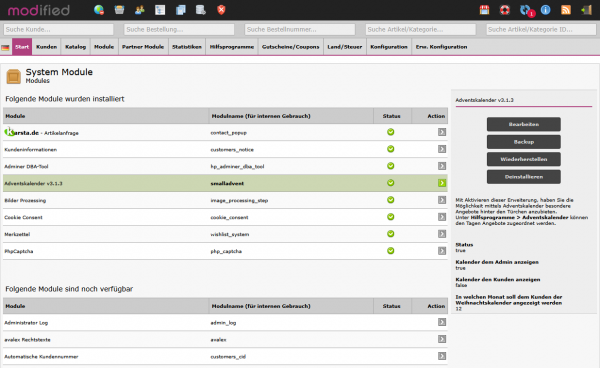
Task: Click action arrow for customers_notice row
Action: point(442,149)
